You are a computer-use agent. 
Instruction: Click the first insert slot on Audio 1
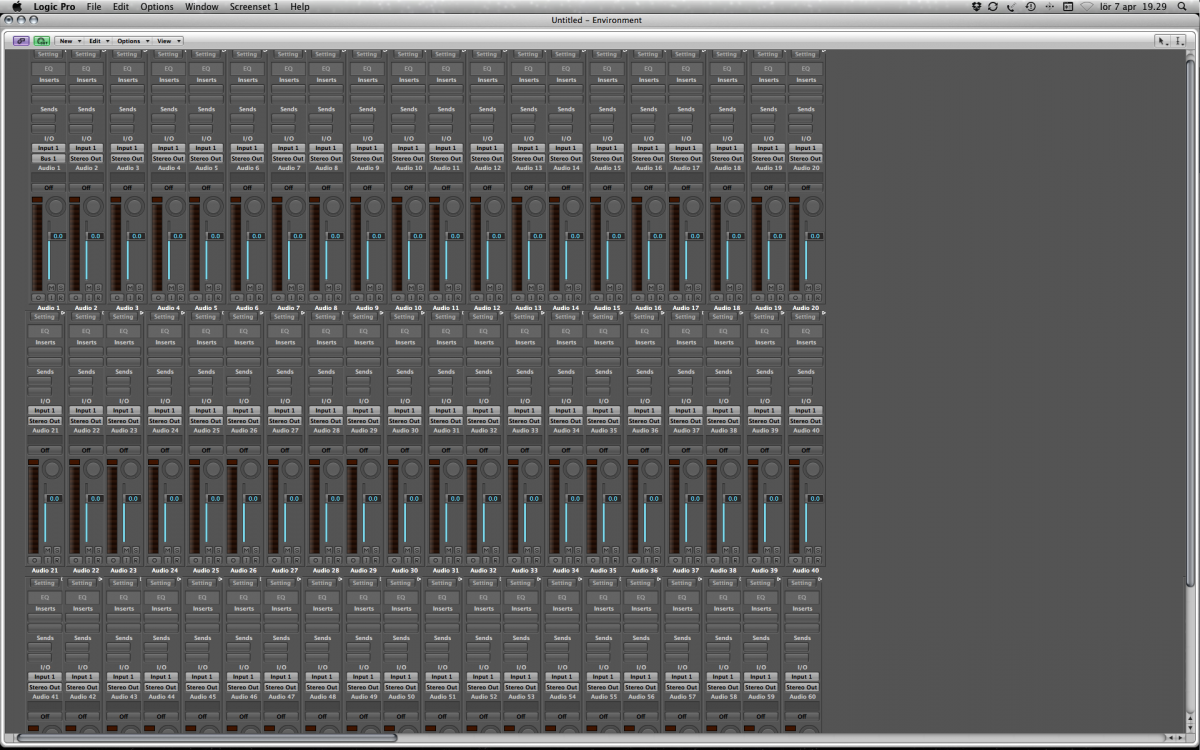(46, 89)
